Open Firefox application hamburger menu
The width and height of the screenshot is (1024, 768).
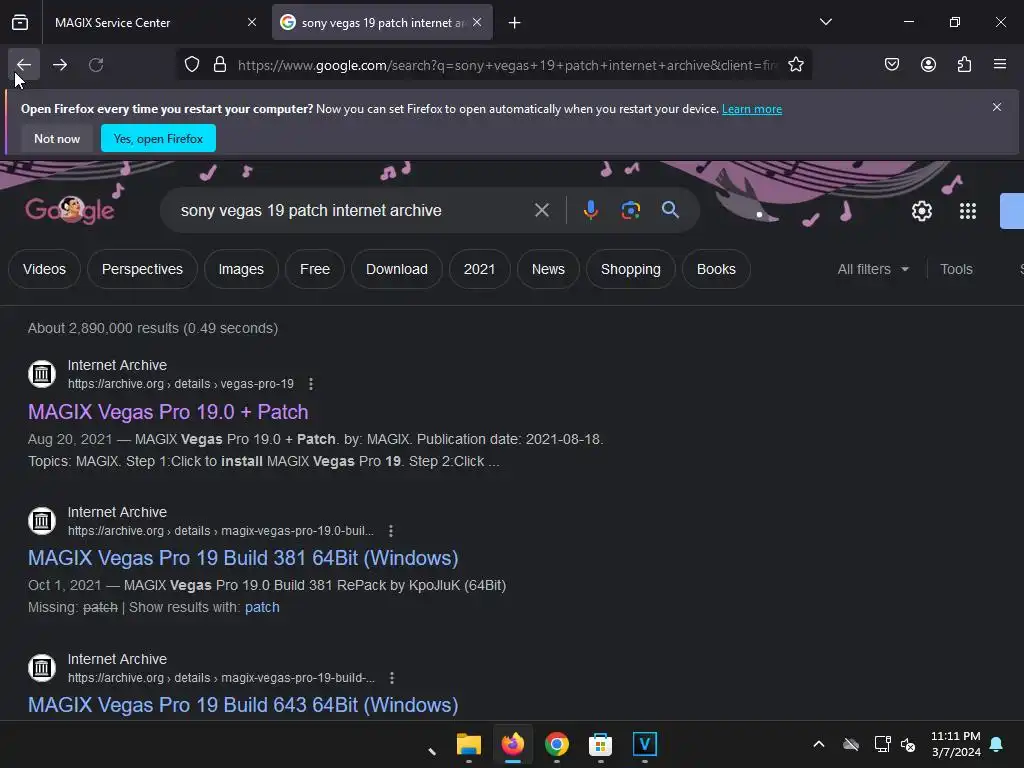click(x=1000, y=64)
